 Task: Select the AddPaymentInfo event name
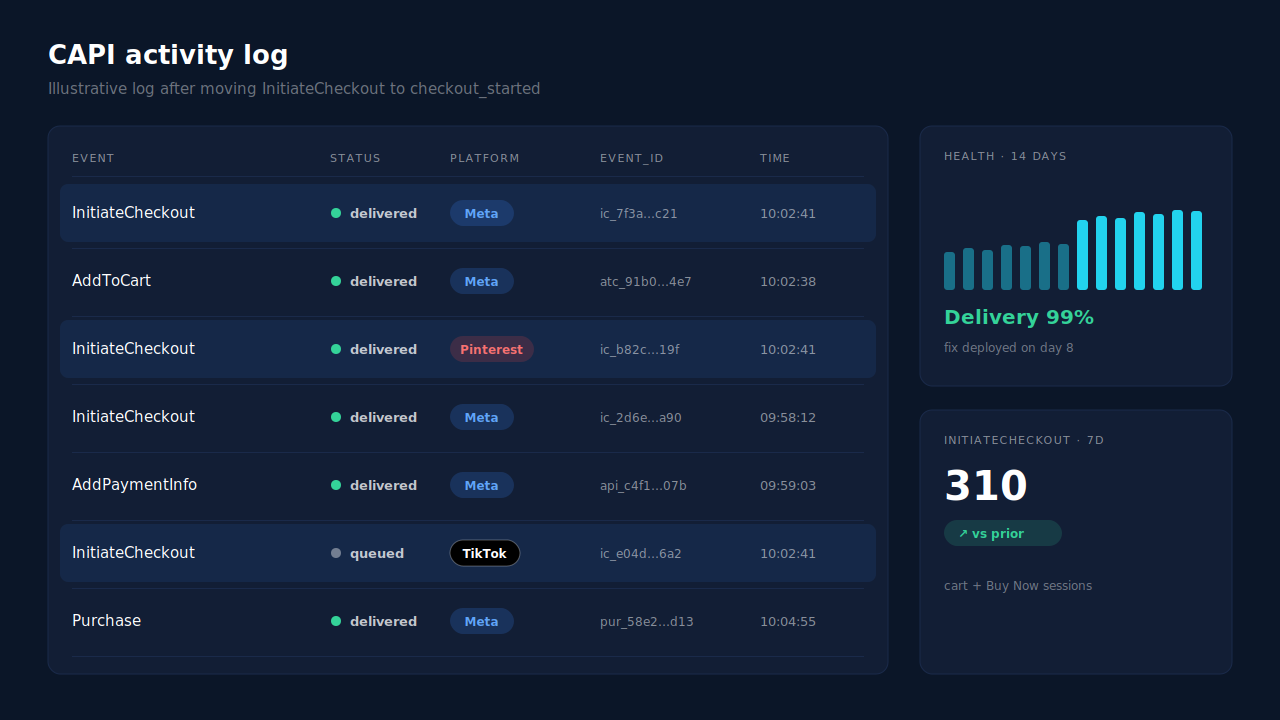click(134, 485)
